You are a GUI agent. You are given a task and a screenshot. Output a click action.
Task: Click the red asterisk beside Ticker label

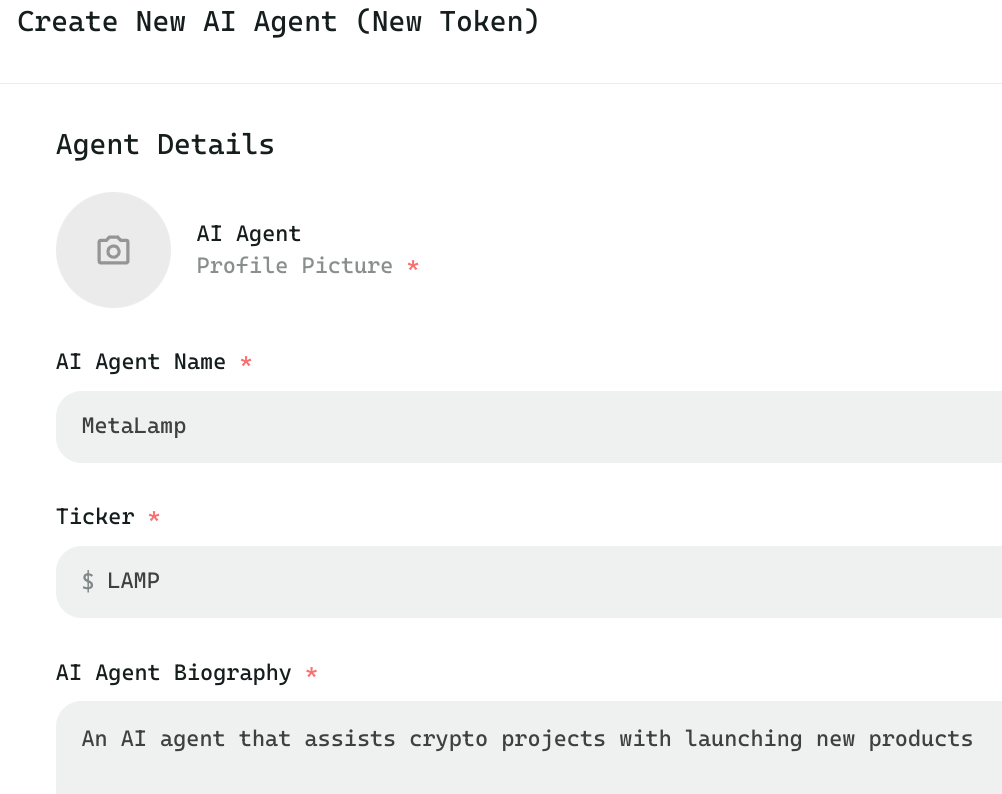click(x=154, y=518)
